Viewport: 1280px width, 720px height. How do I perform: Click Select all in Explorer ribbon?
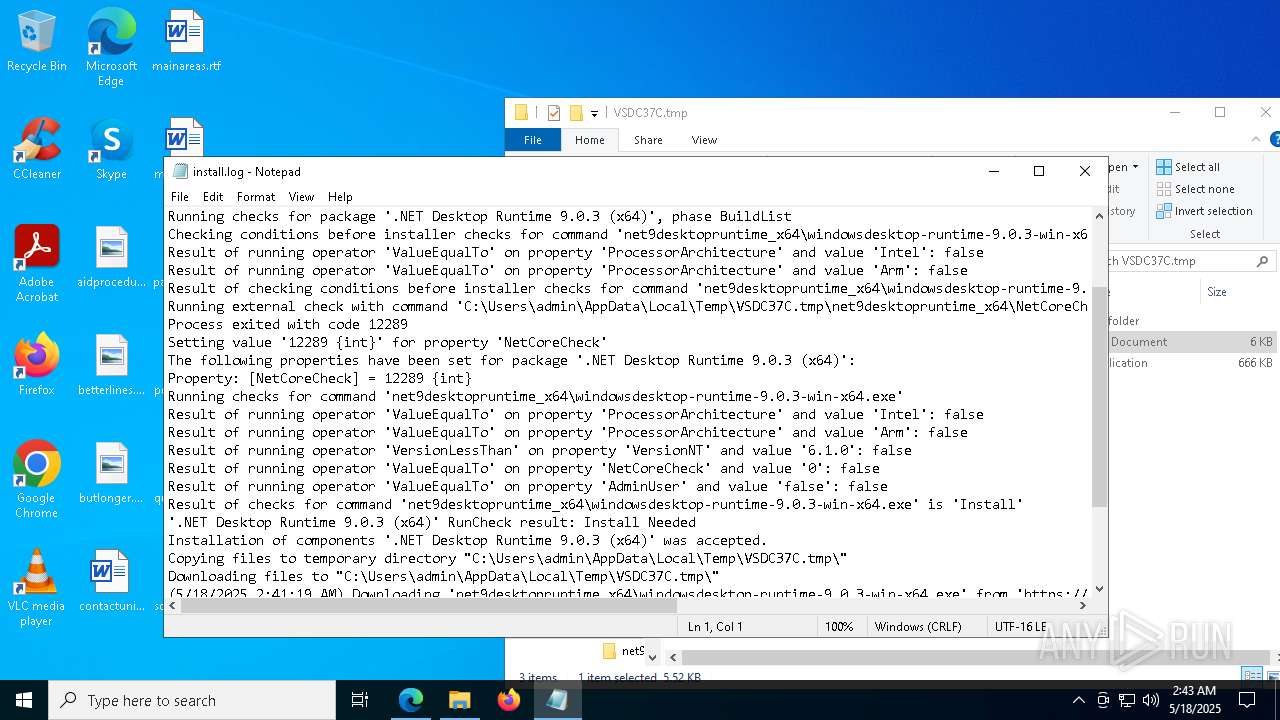click(1188, 167)
